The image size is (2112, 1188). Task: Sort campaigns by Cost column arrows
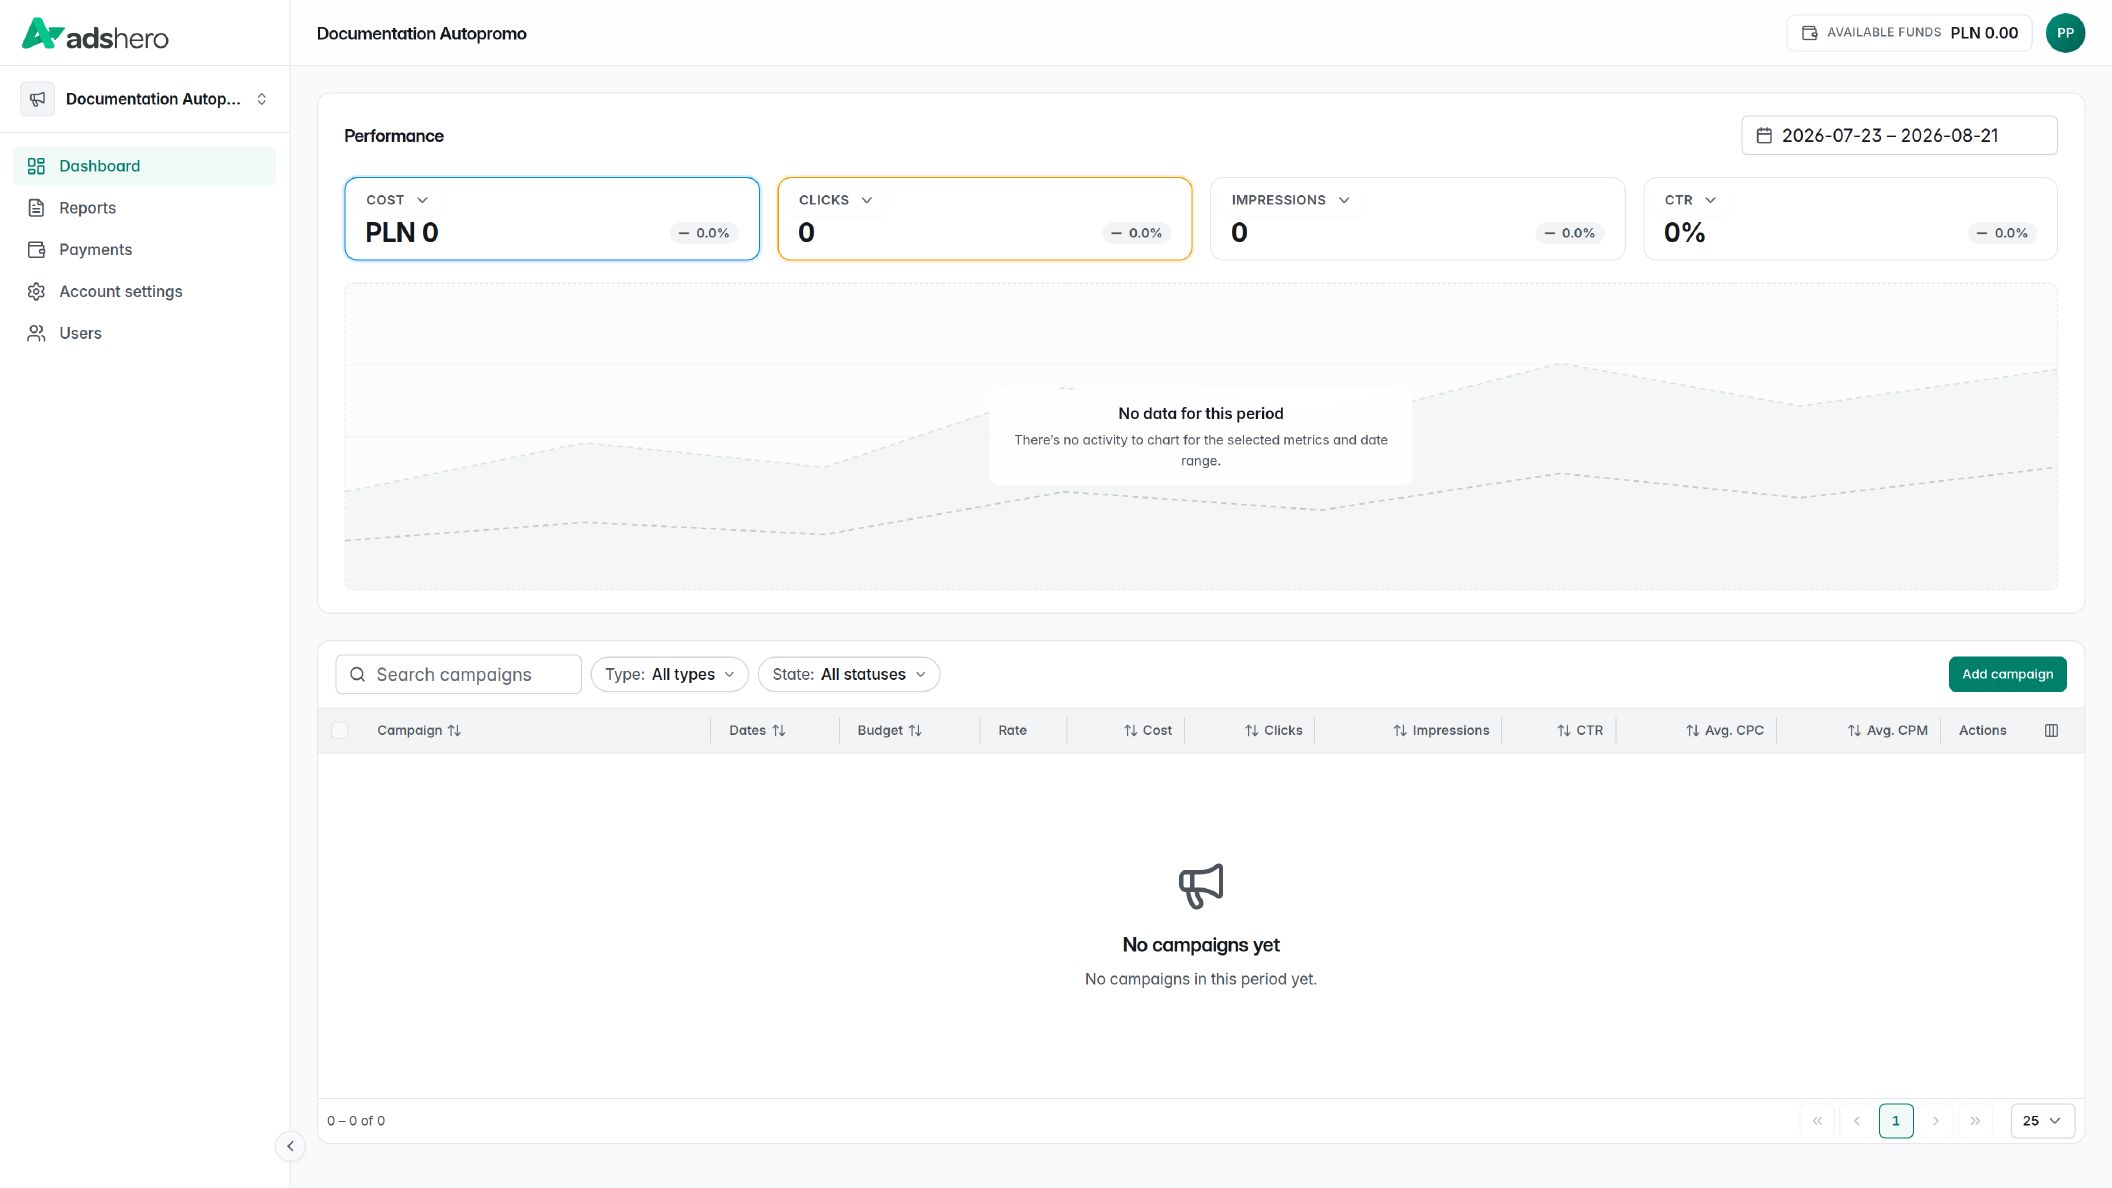pos(1130,731)
